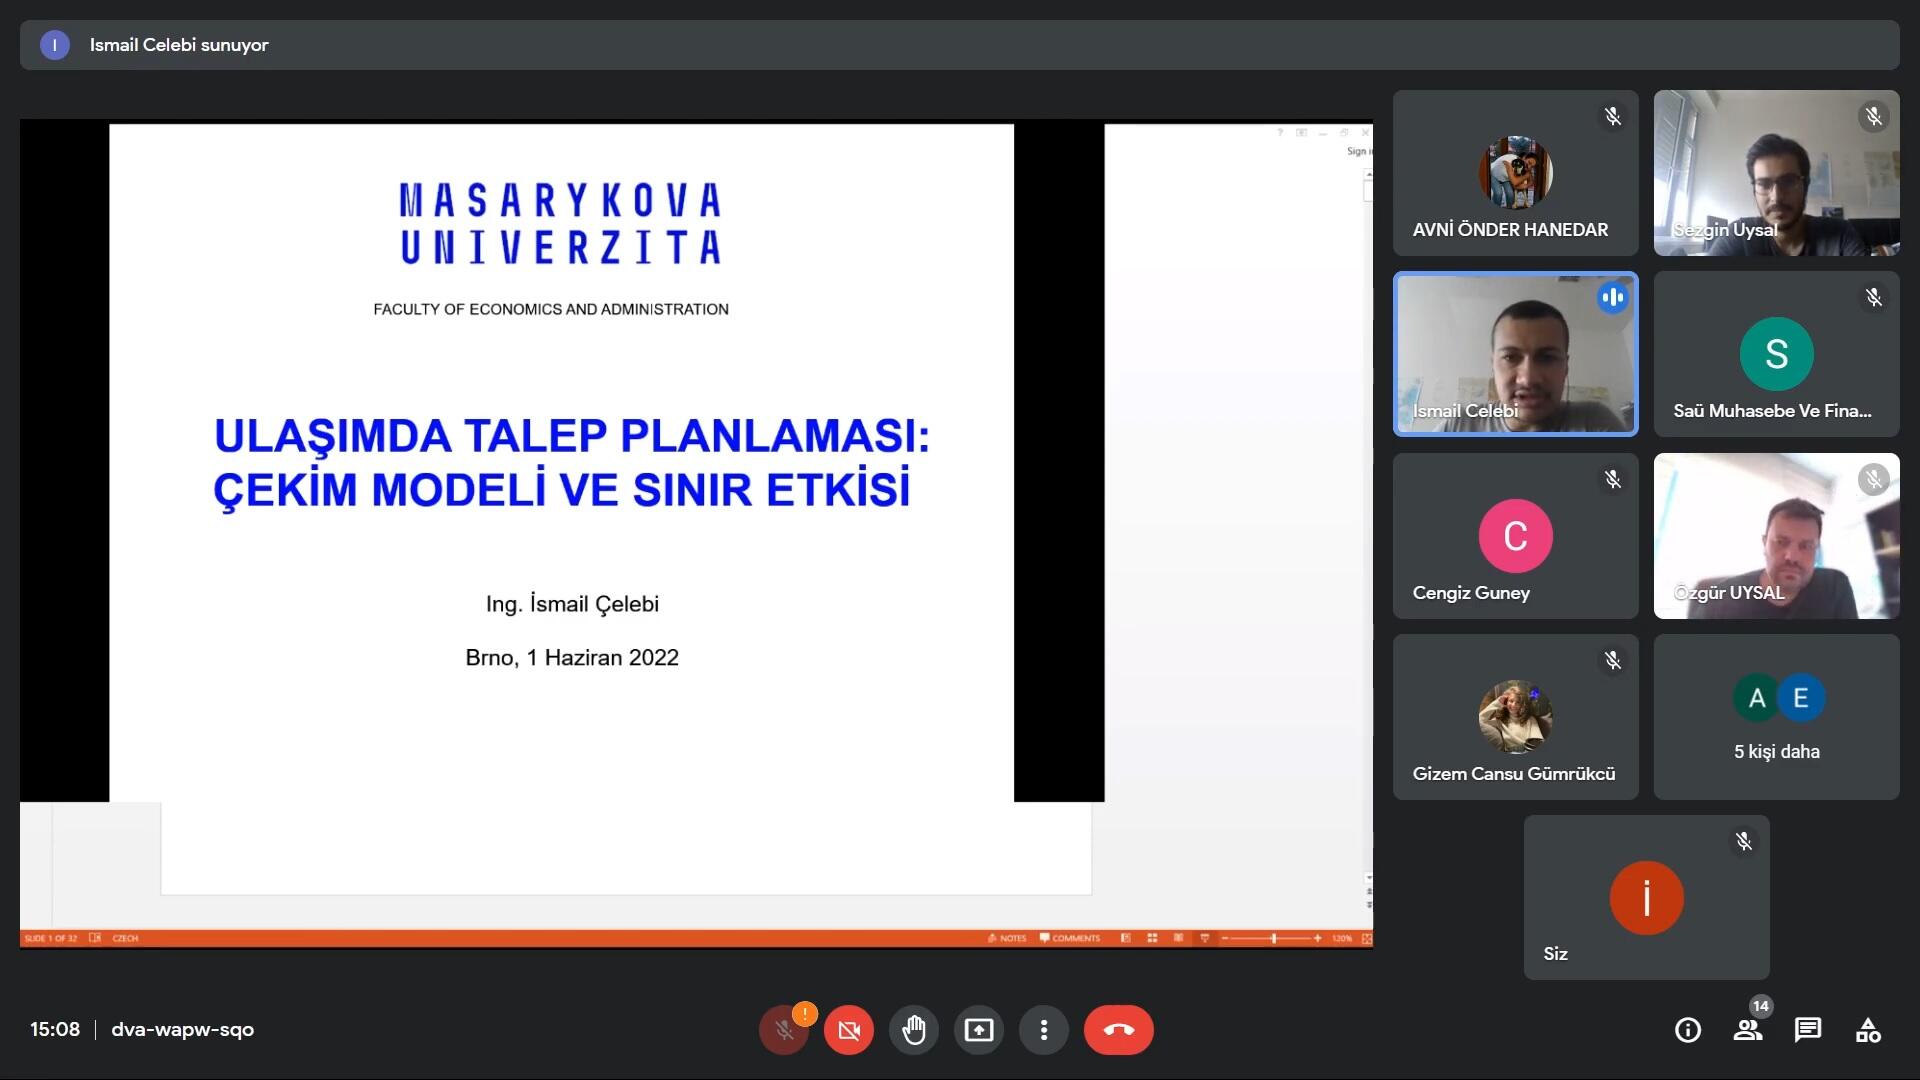1920x1080 pixels.
Task: Click the PowerPoint 'Sign in' link
Action: pos(1358,151)
